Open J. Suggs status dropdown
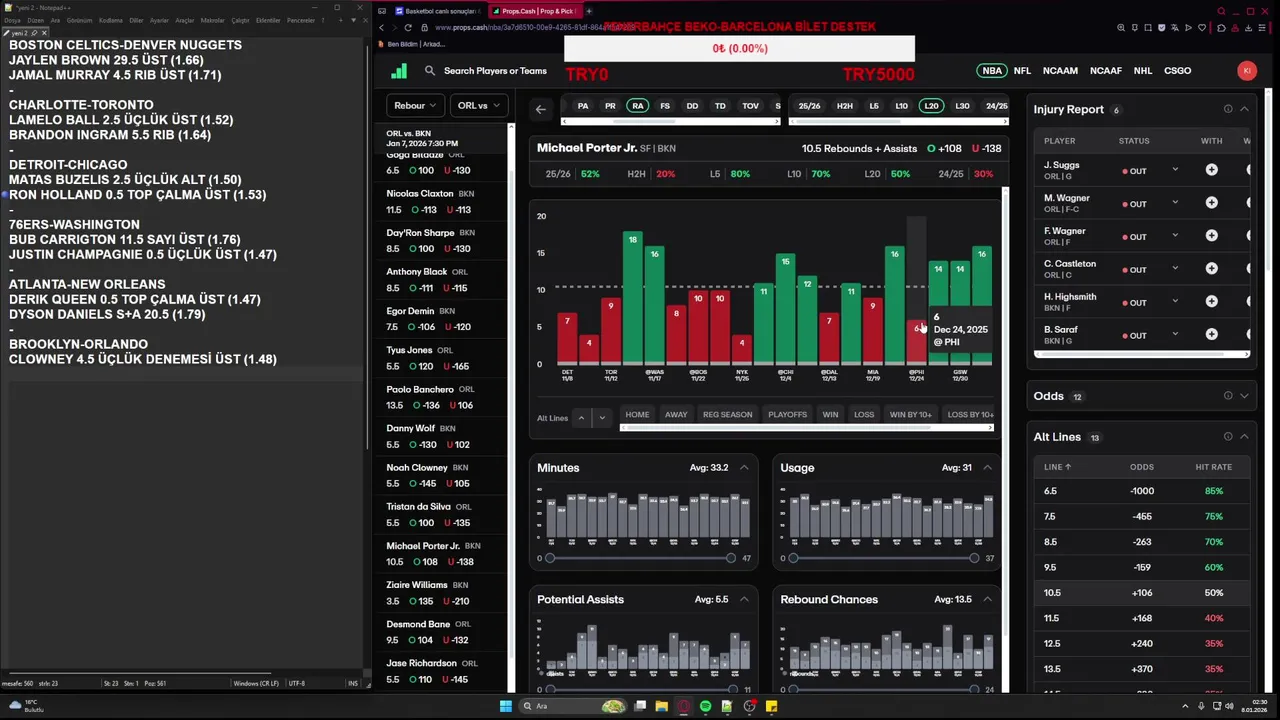This screenshot has height=720, width=1280. (x=1175, y=170)
